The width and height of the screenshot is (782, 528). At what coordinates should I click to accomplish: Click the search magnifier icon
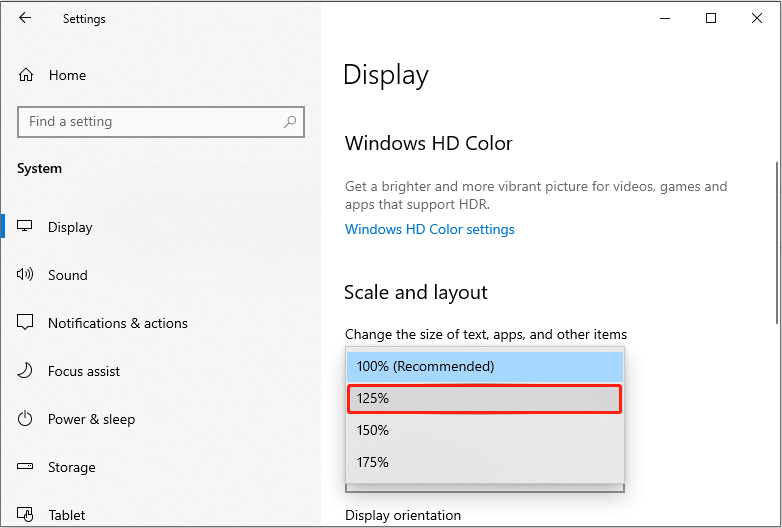click(x=290, y=121)
